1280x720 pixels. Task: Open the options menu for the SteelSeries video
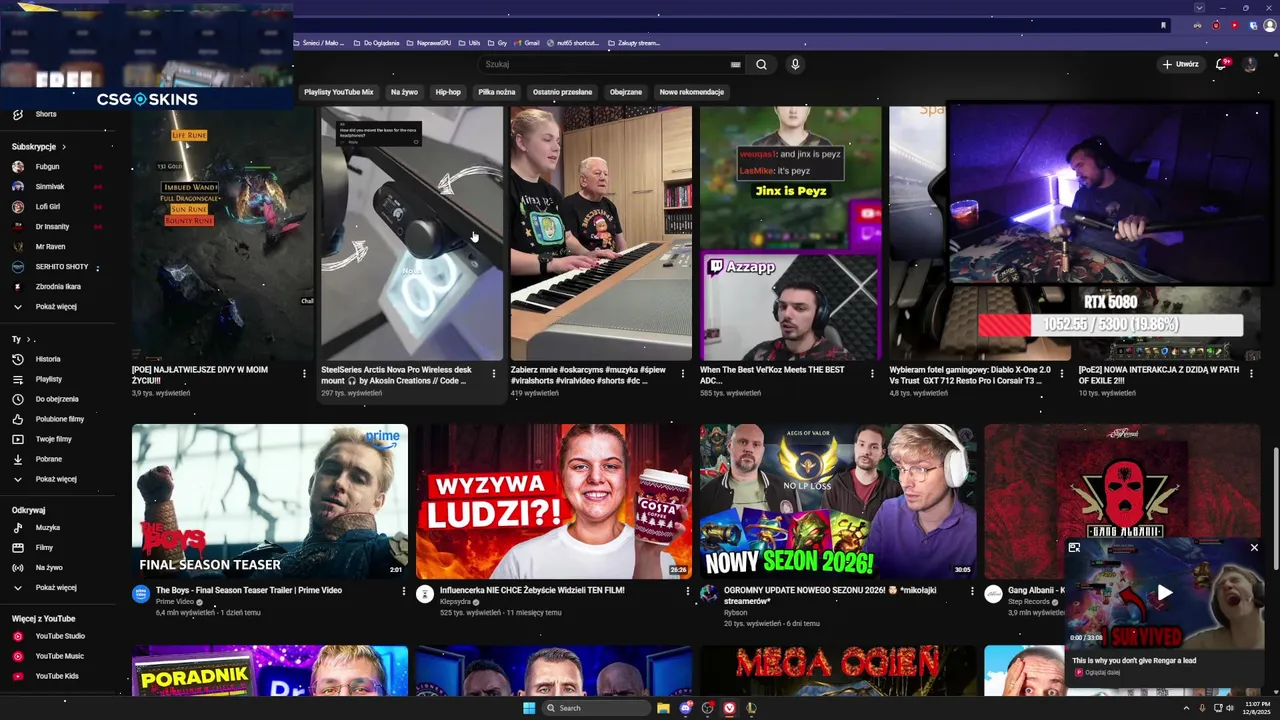493,373
